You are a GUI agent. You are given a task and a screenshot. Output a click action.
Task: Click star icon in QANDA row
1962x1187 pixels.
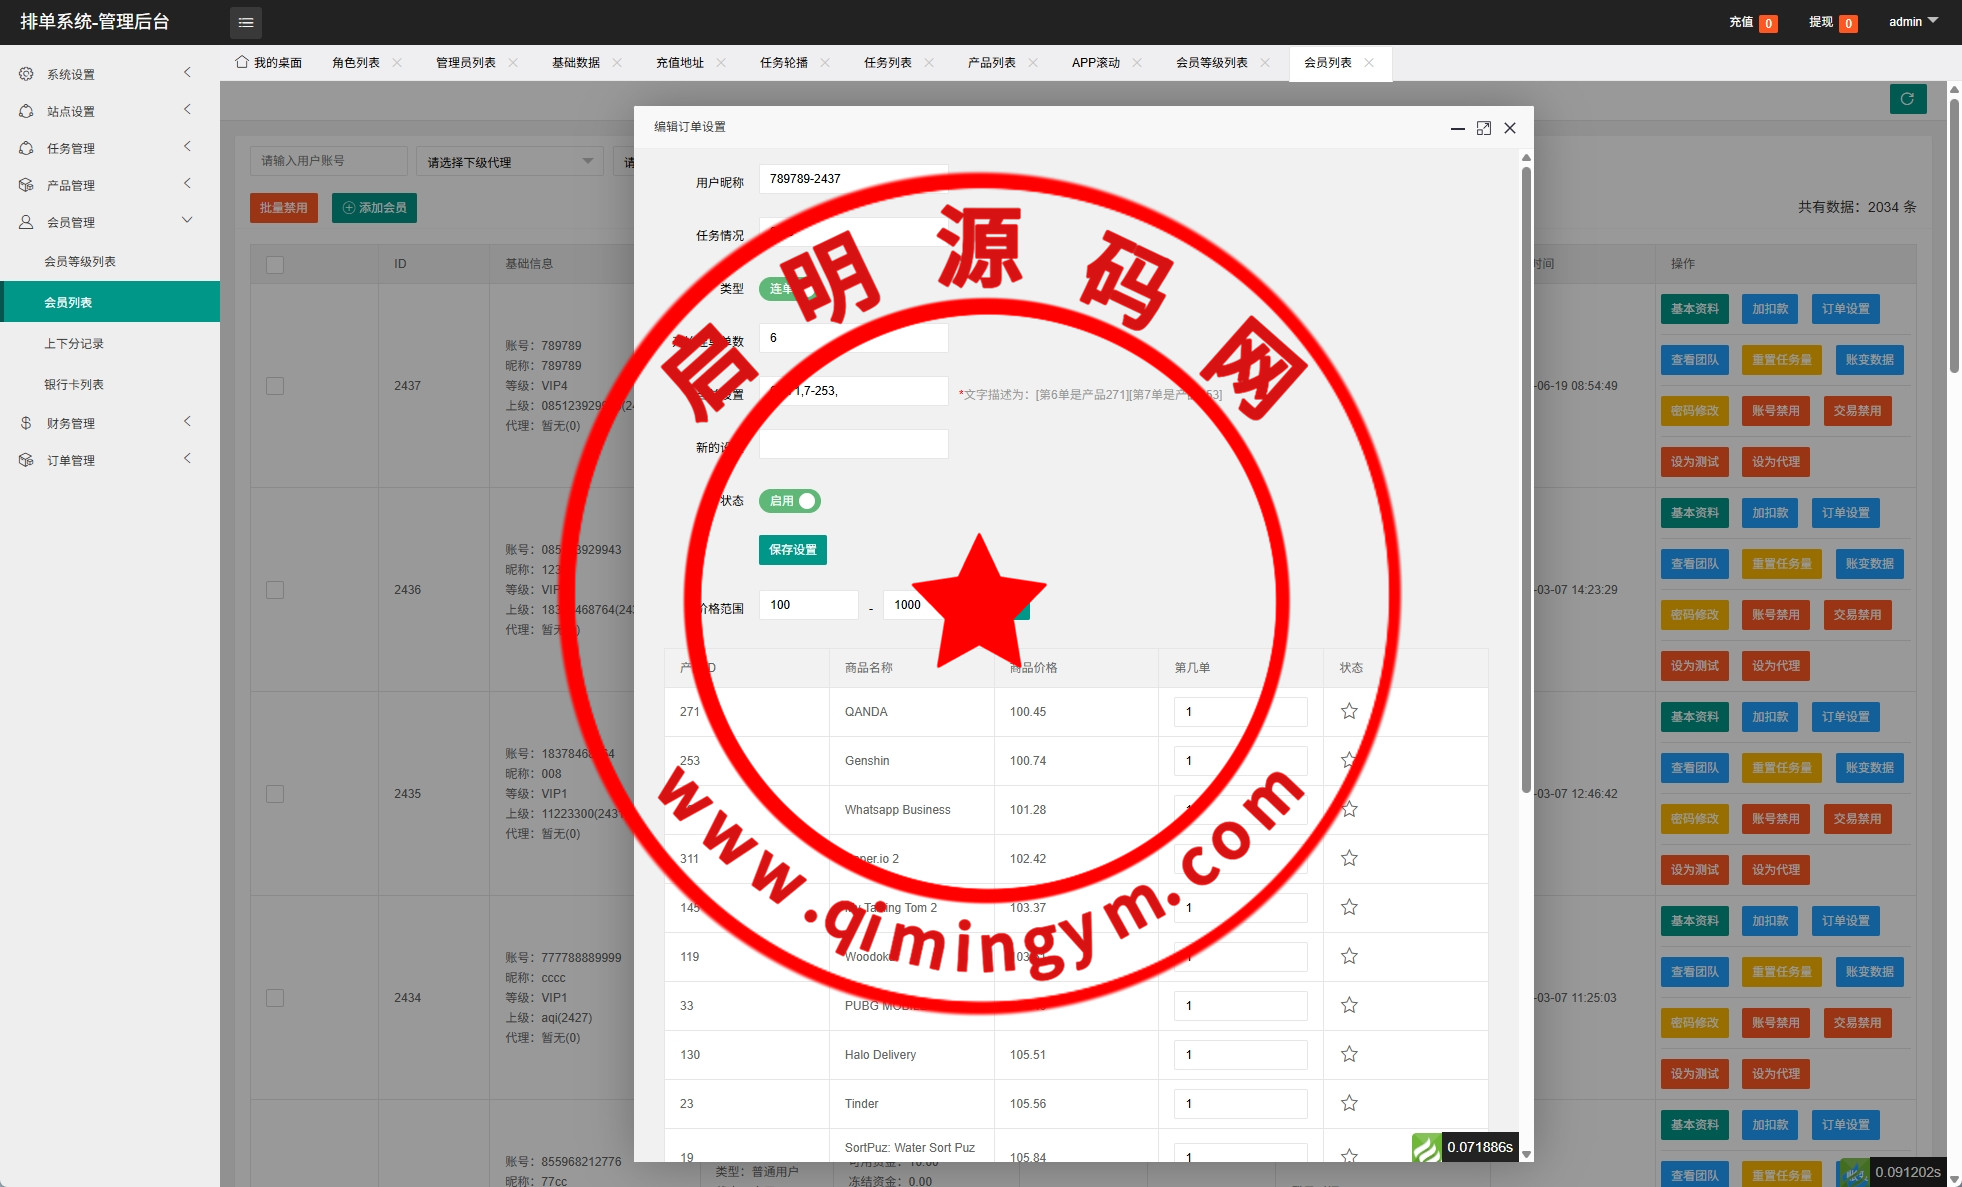[1349, 711]
